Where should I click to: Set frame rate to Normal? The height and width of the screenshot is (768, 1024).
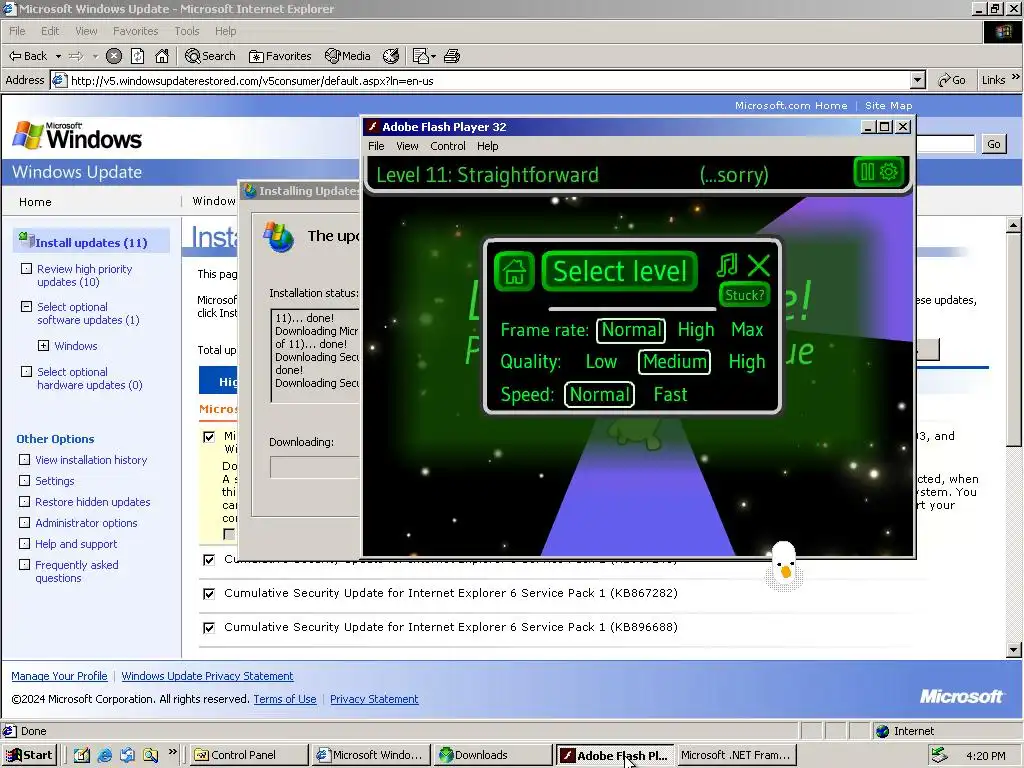pos(631,330)
